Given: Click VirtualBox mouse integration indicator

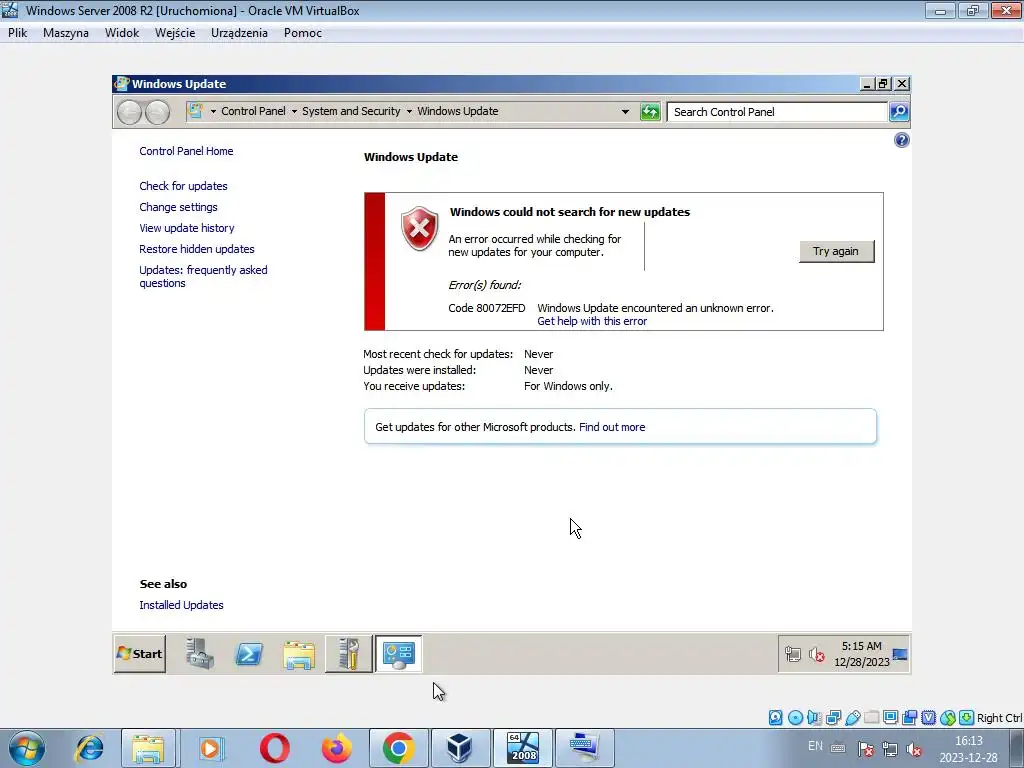Looking at the screenshot, I should pos(948,718).
